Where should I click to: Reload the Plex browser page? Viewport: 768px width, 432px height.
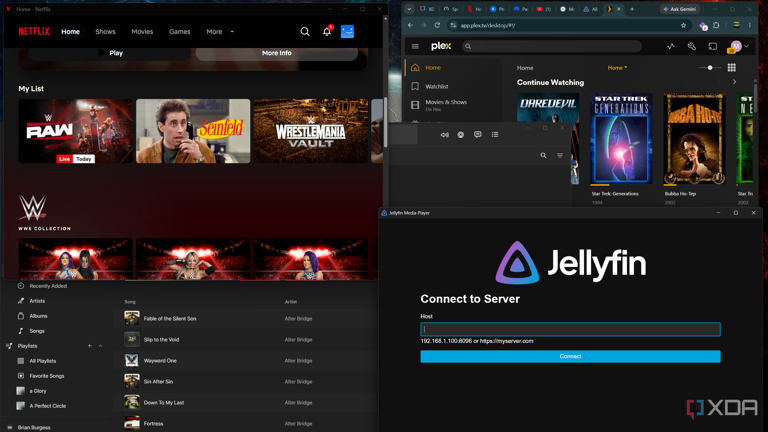[x=437, y=25]
